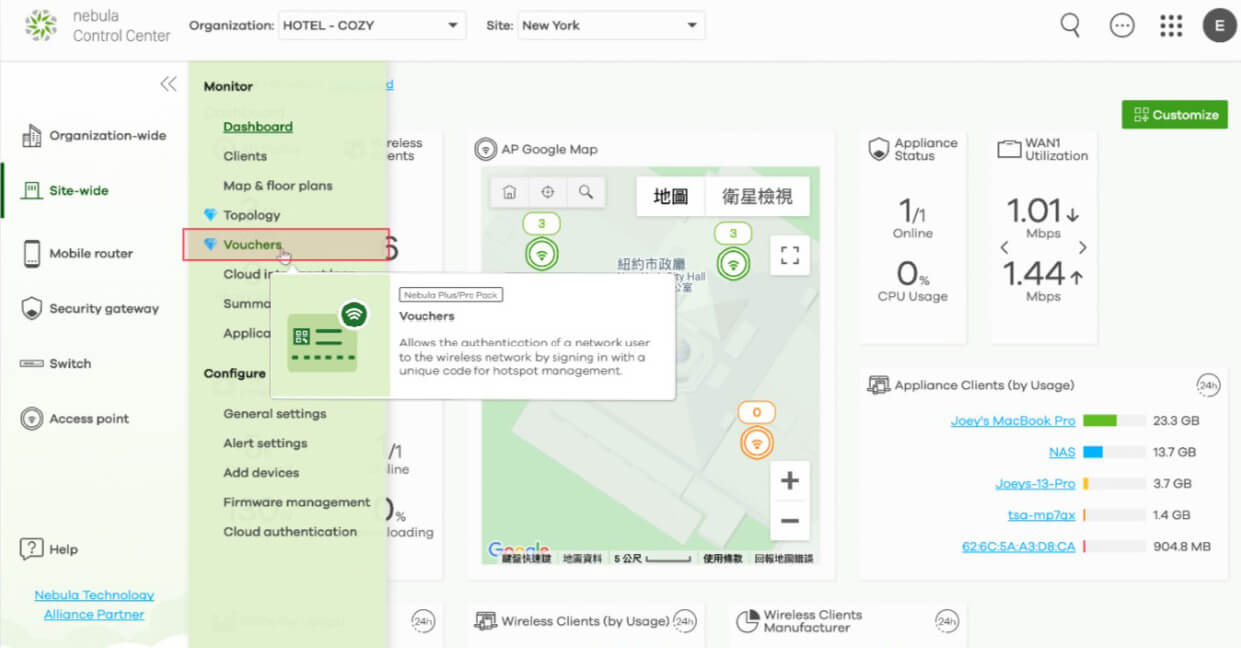Show previous WAN with left chevron
Image resolution: width=1241 pixels, height=648 pixels.
click(x=1004, y=247)
